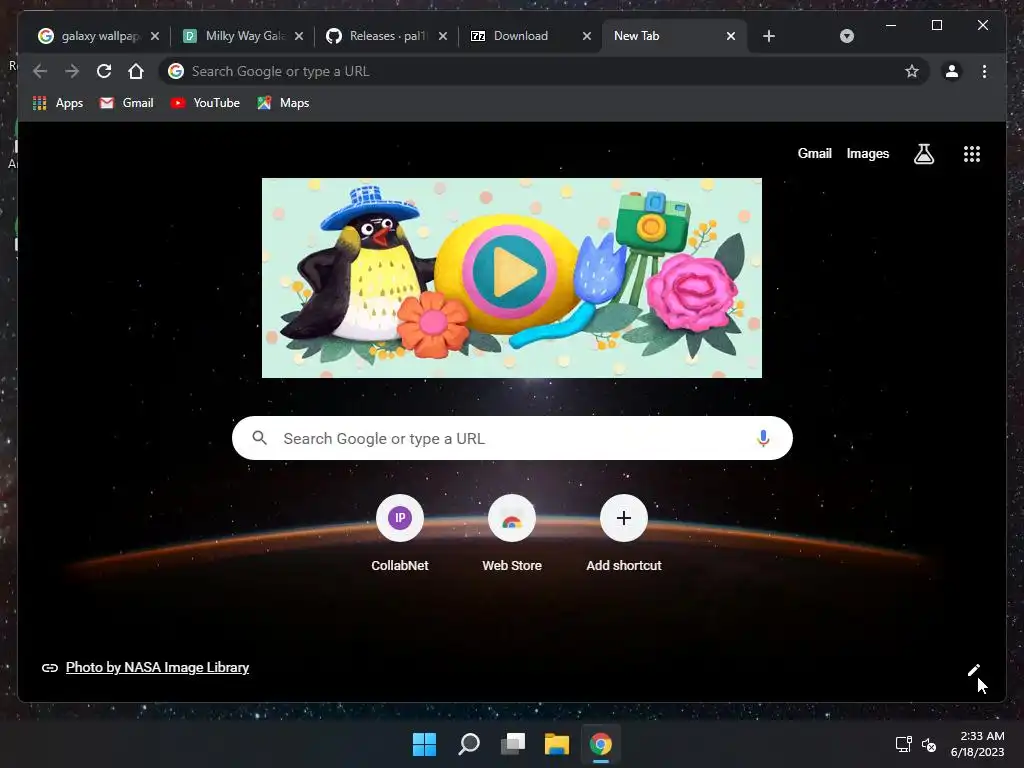This screenshot has height=768, width=1024.
Task: Open Search Labs flask icon
Action: tap(923, 154)
